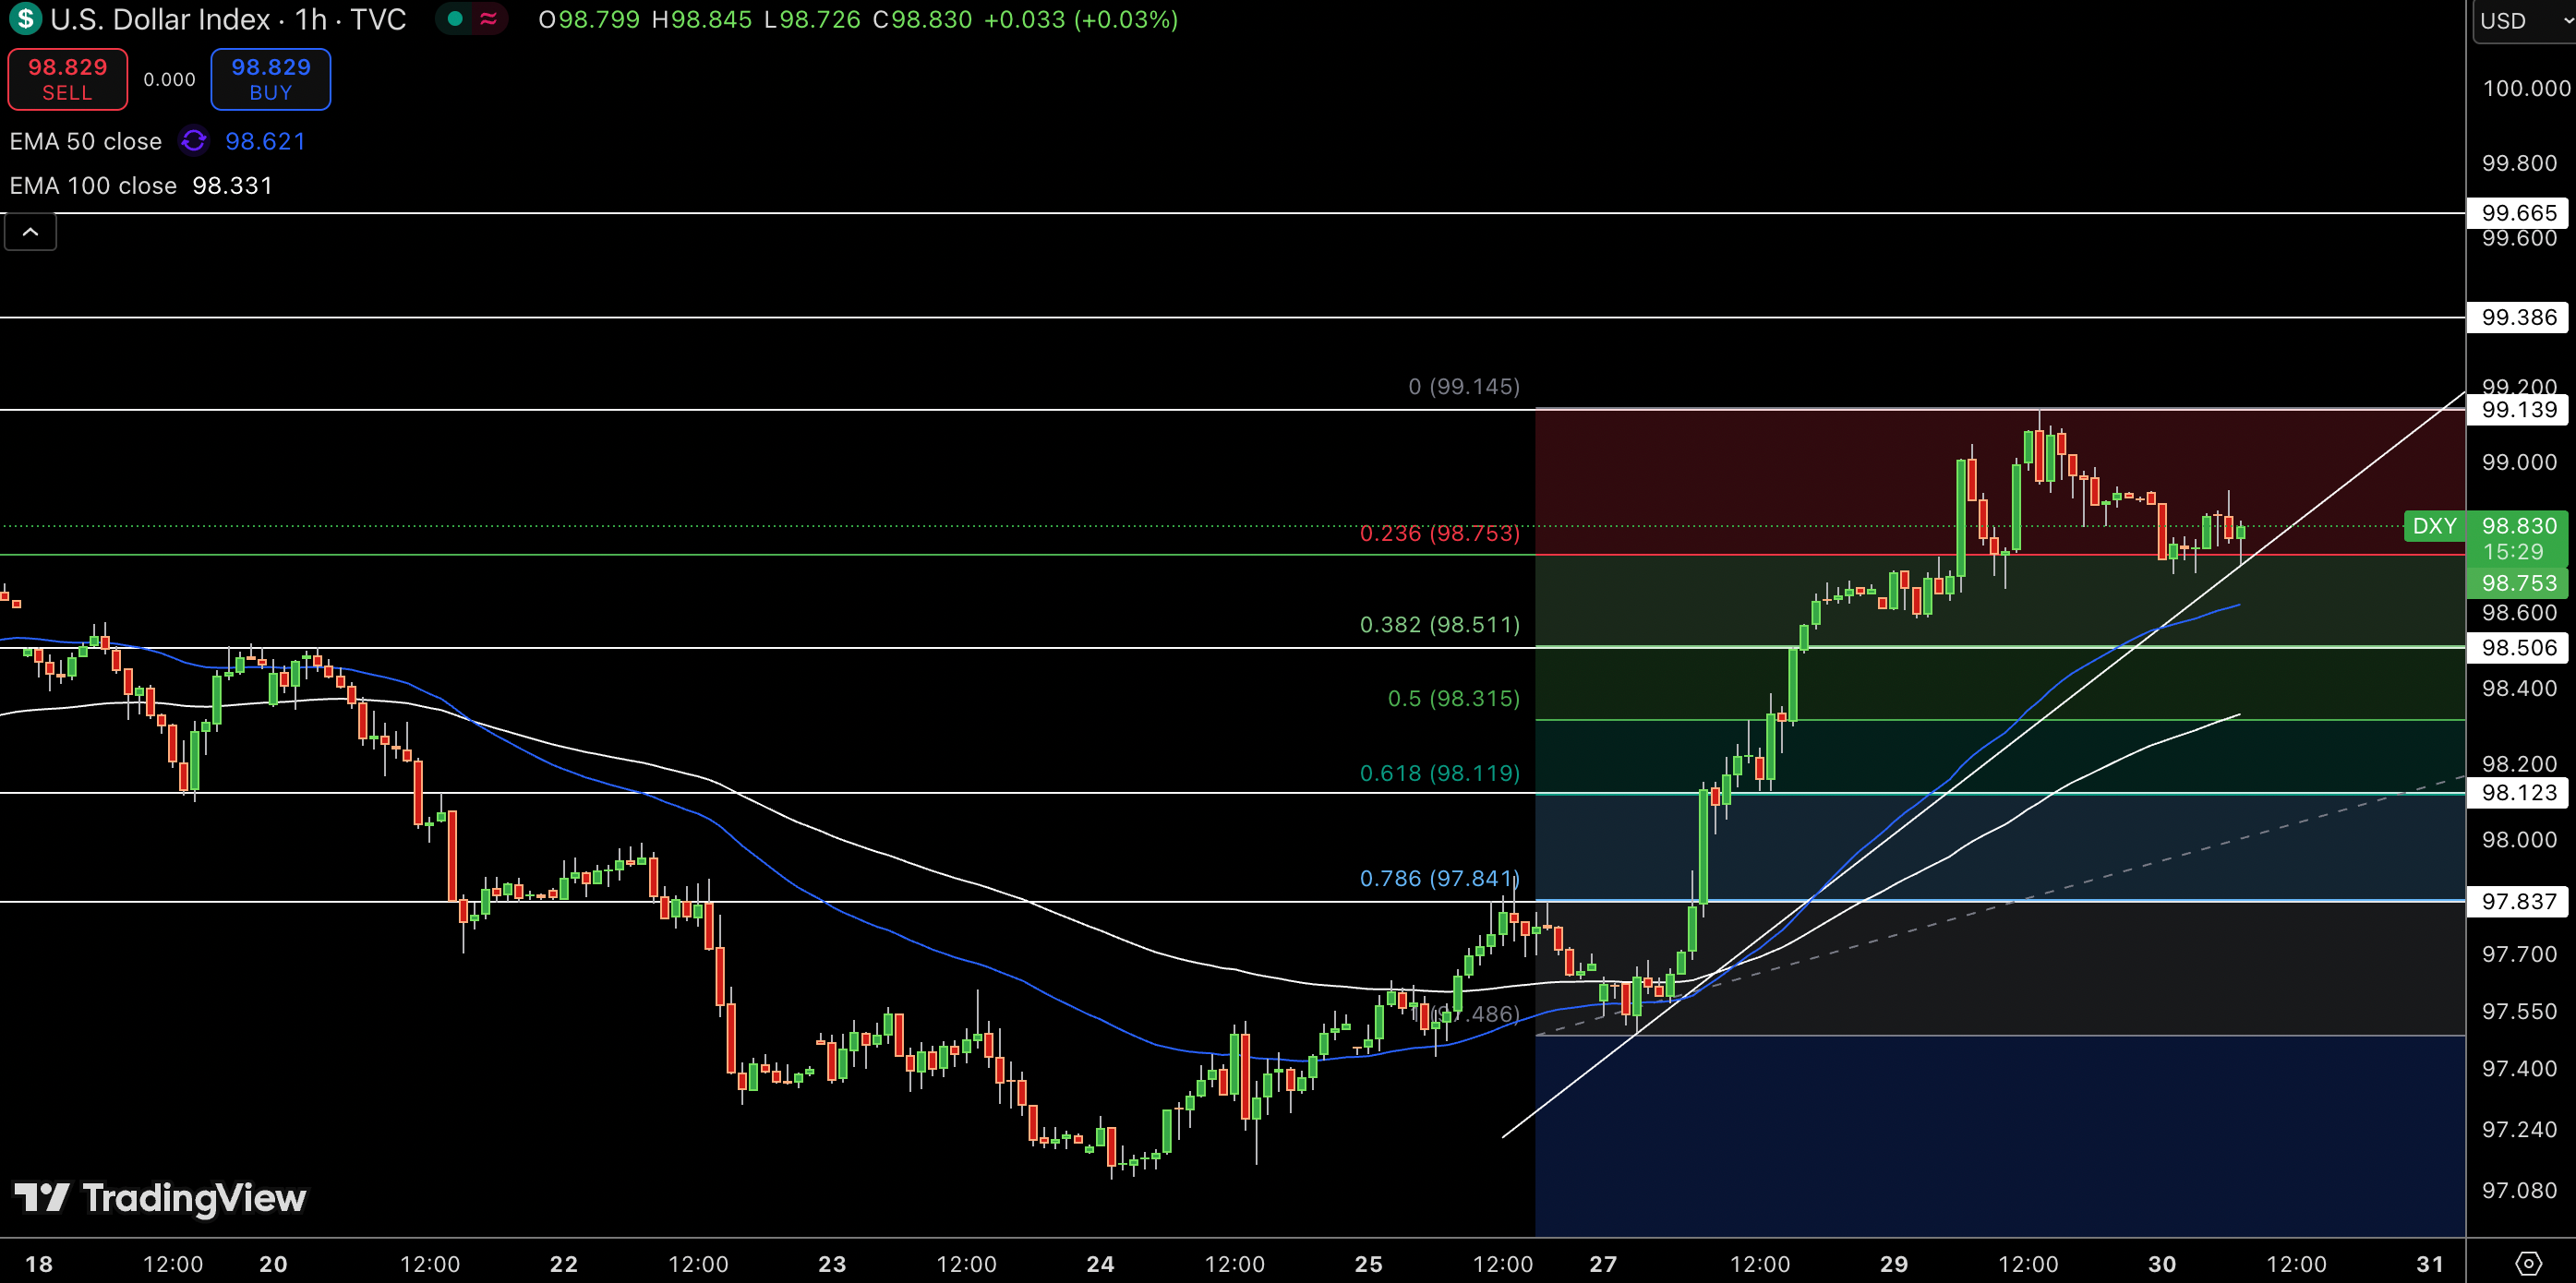Image resolution: width=2576 pixels, height=1283 pixels.
Task: Click the Fibonacci 0.5 (98.315) level label
Action: point(1453,698)
